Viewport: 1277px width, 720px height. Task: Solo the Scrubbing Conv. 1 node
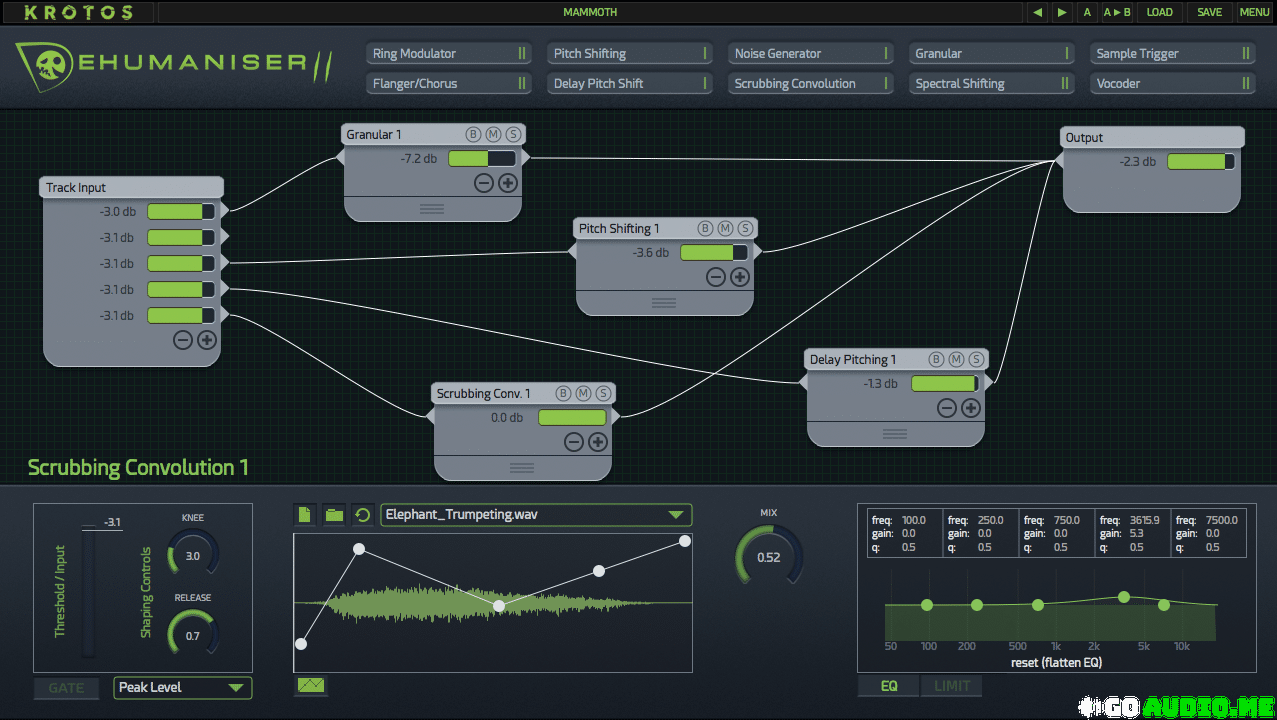603,394
